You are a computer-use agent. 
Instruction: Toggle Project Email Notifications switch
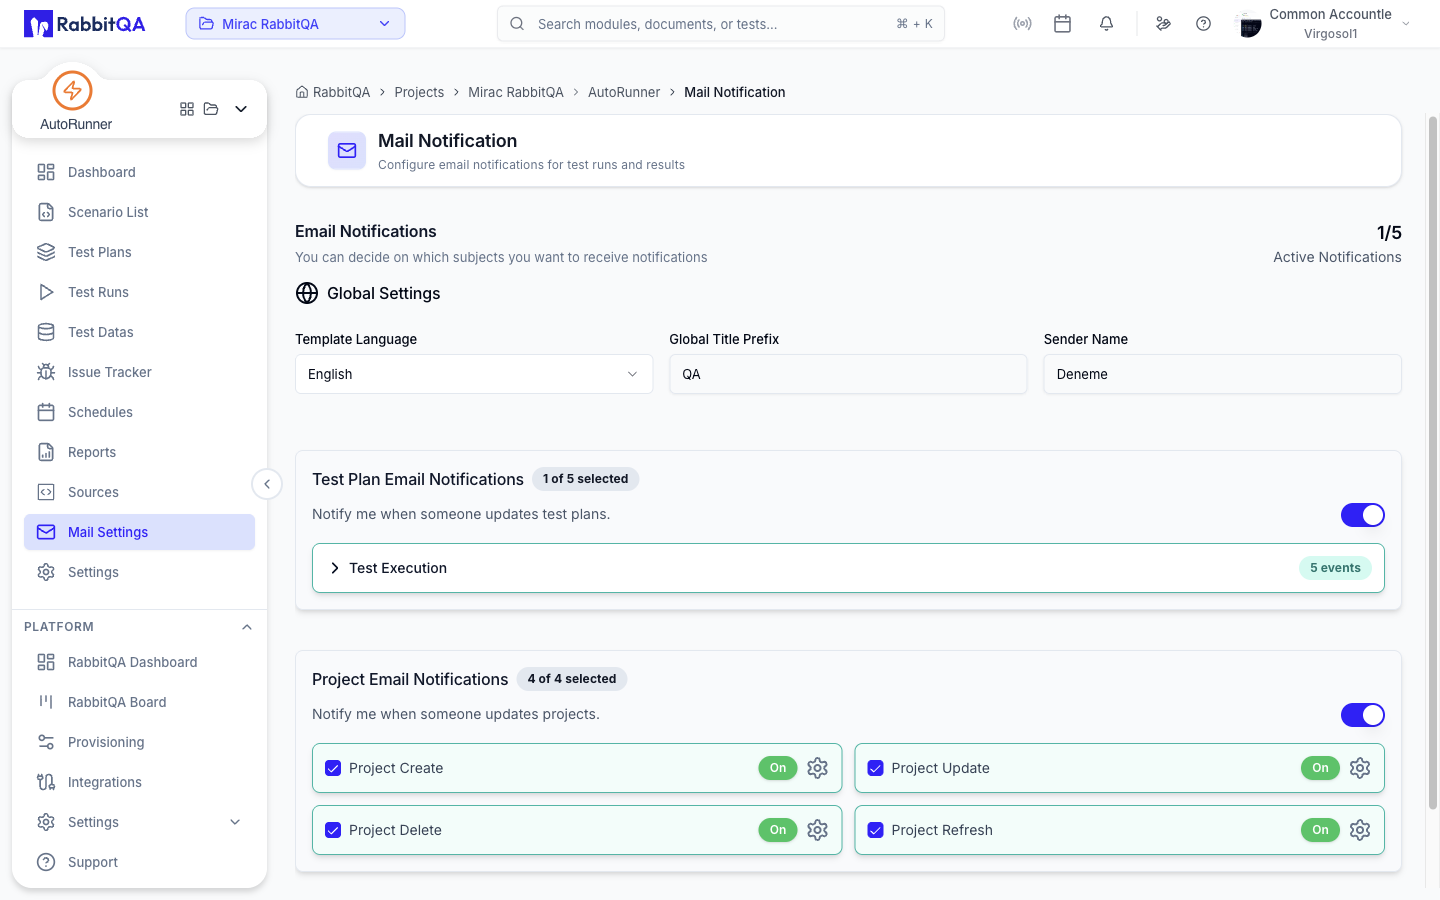point(1363,715)
